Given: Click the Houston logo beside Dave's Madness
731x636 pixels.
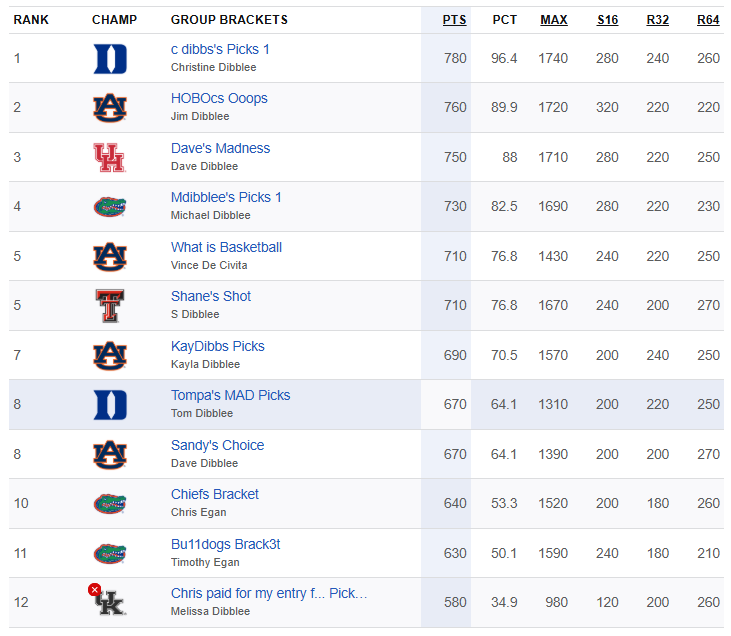Looking at the screenshot, I should [110, 158].
